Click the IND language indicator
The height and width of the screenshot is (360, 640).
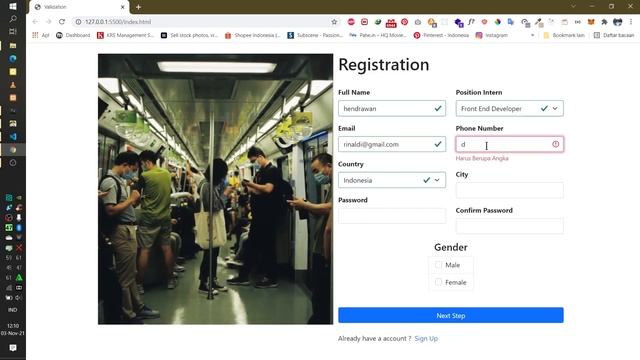(13, 310)
